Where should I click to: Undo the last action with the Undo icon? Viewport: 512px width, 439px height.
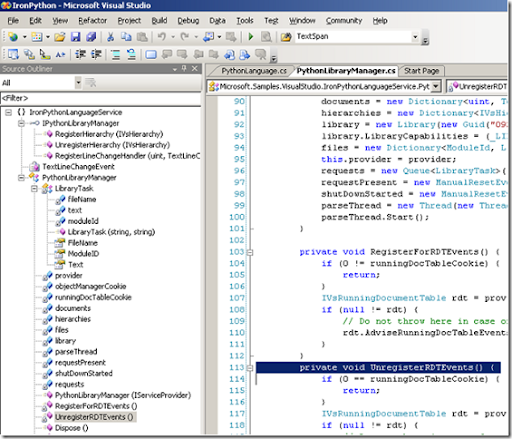point(162,37)
